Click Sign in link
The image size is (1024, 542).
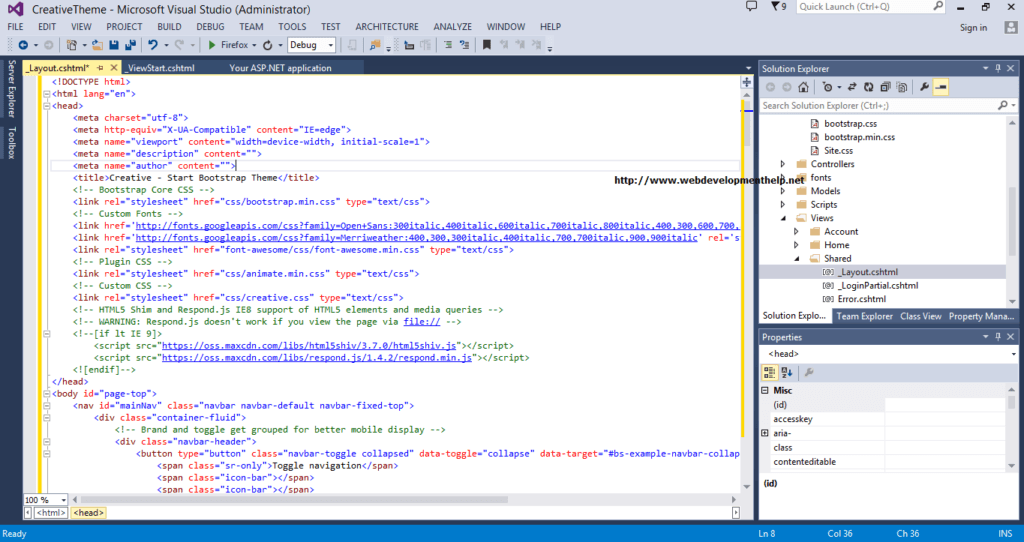coord(973,27)
